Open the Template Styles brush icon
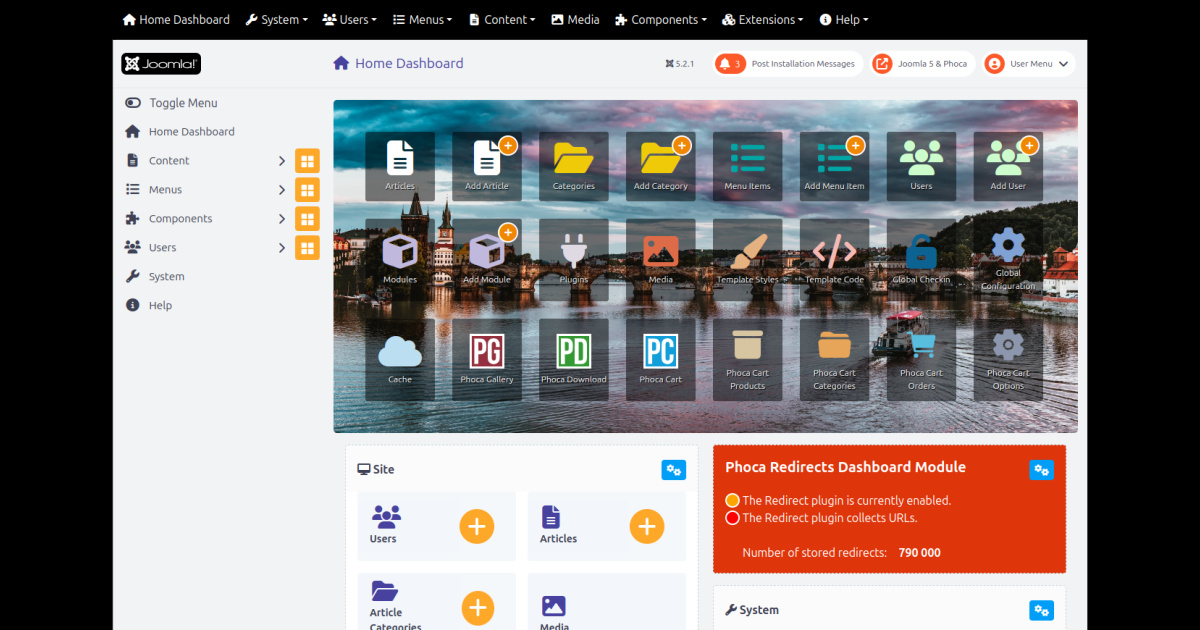The image size is (1200, 630). (x=748, y=260)
